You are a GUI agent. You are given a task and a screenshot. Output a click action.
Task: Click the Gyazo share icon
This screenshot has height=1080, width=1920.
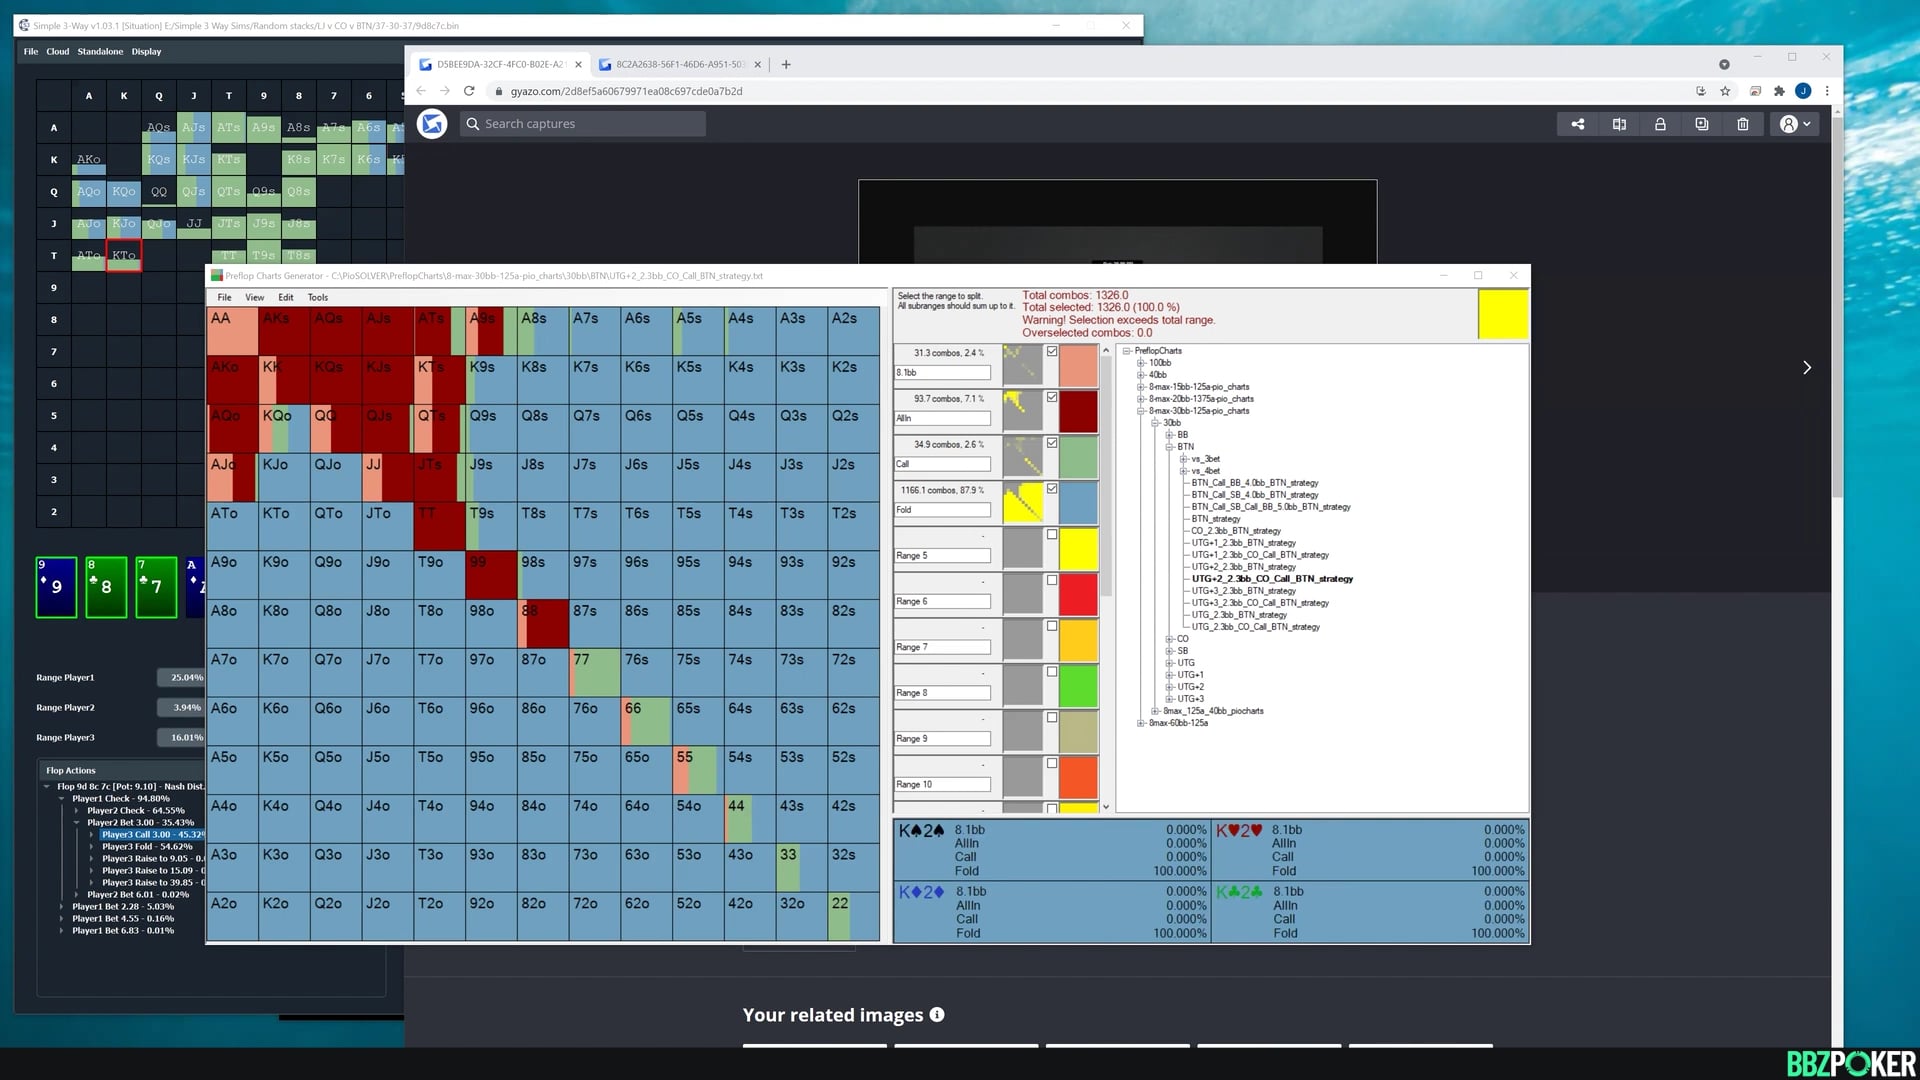tap(1577, 124)
